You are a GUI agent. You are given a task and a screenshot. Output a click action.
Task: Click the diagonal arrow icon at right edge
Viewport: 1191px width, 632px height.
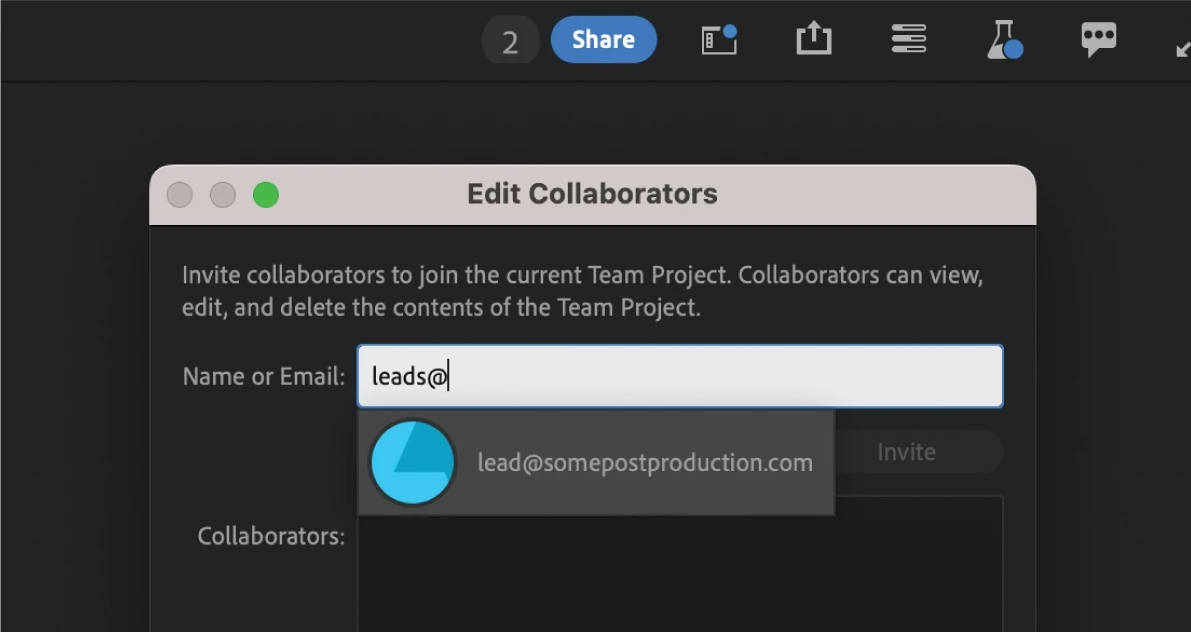(1182, 47)
